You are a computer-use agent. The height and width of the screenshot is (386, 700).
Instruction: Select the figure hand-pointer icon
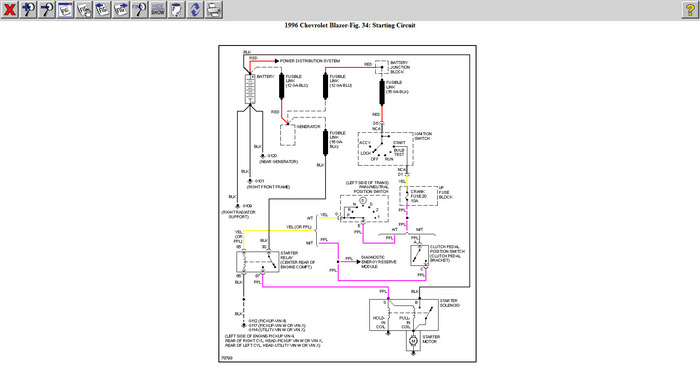click(x=84, y=9)
